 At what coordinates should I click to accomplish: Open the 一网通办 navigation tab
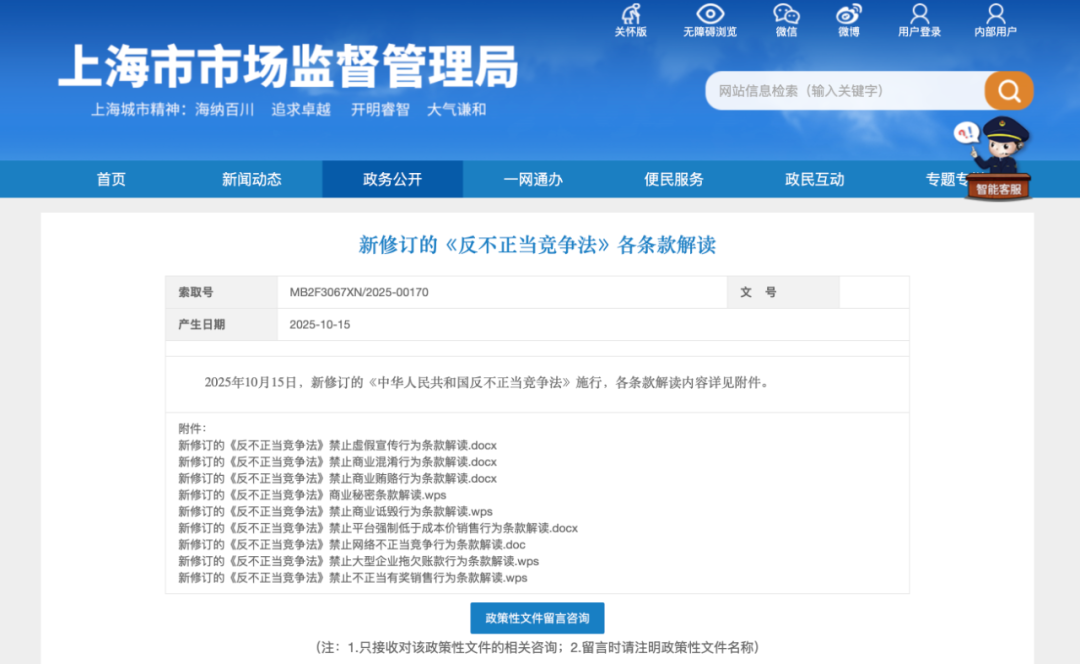tap(533, 180)
